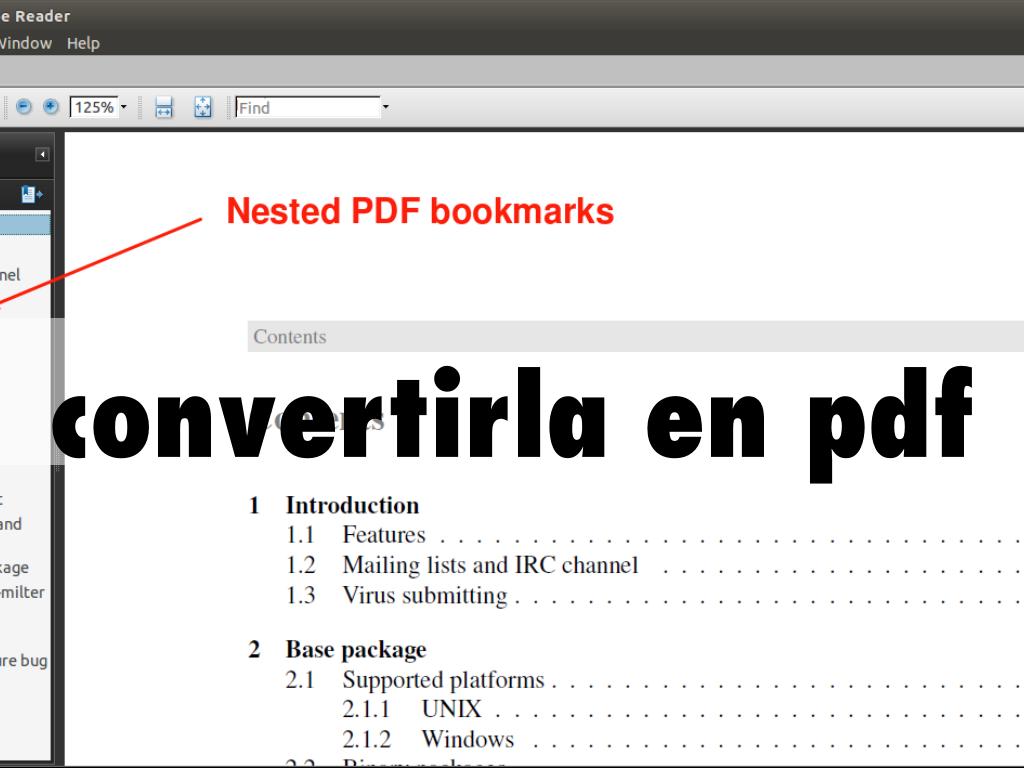Expand the Find options dropdown arrow
The width and height of the screenshot is (1024, 768).
(386, 107)
